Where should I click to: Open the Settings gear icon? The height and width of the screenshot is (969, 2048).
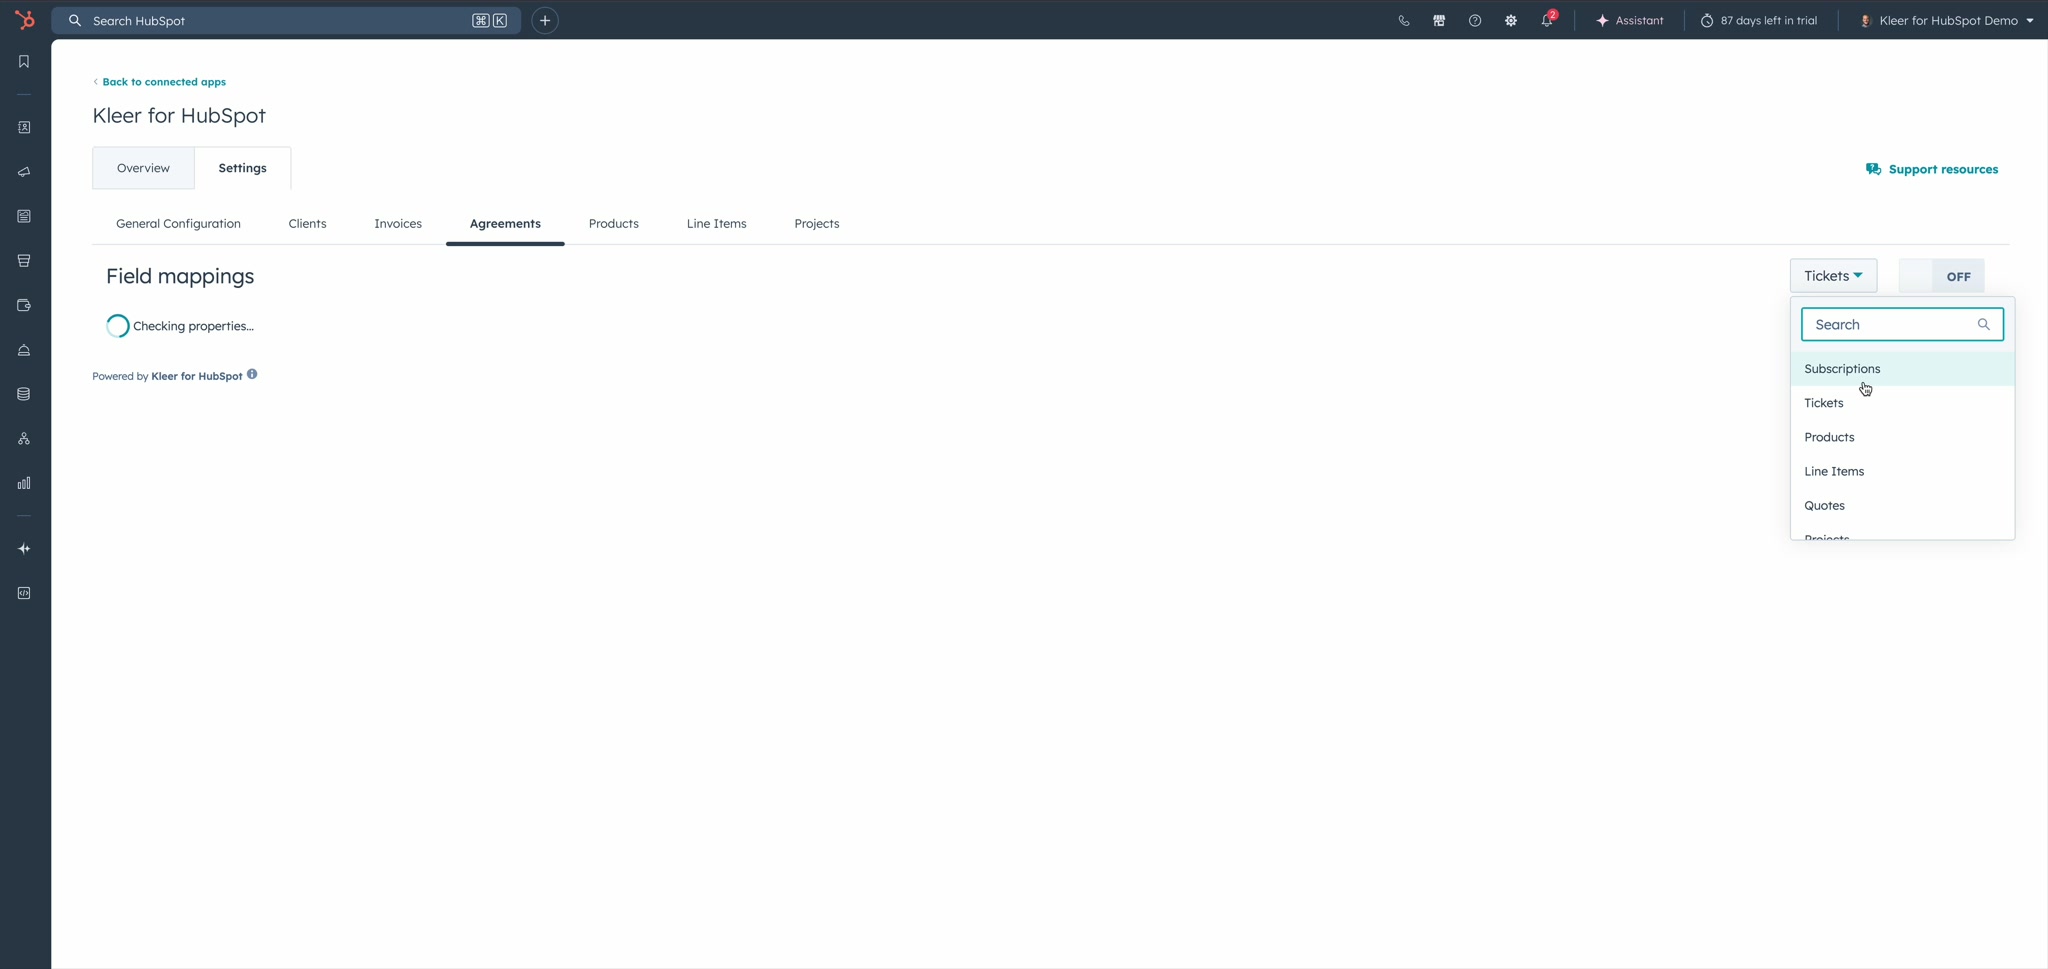[x=1511, y=20]
